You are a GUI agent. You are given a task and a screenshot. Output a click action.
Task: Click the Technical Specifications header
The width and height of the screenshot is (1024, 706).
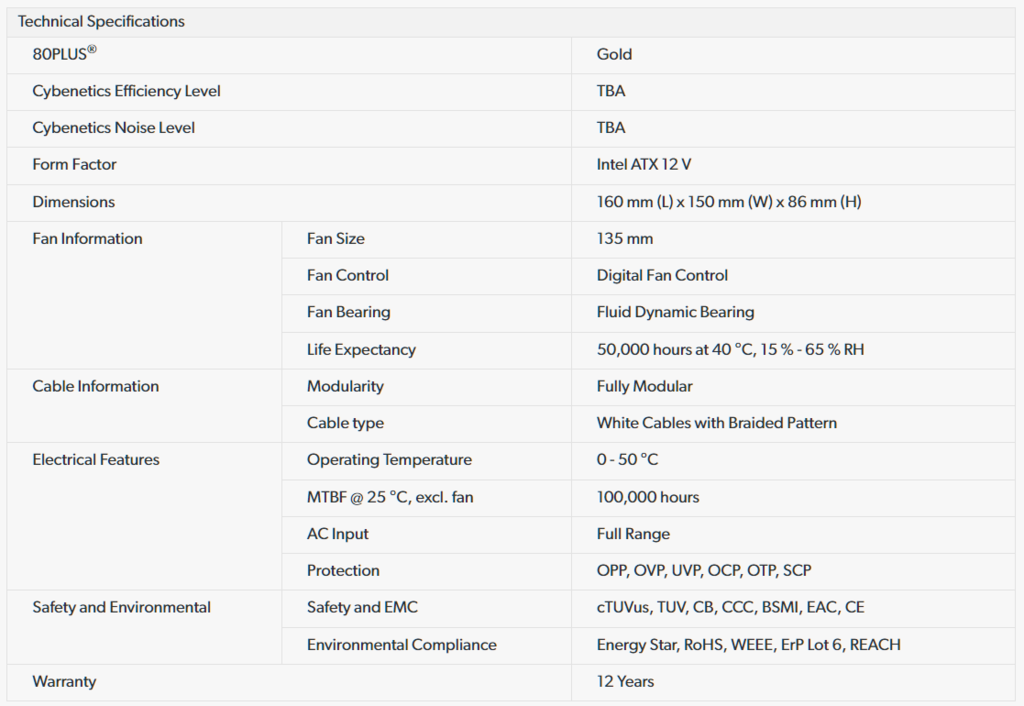tap(101, 21)
